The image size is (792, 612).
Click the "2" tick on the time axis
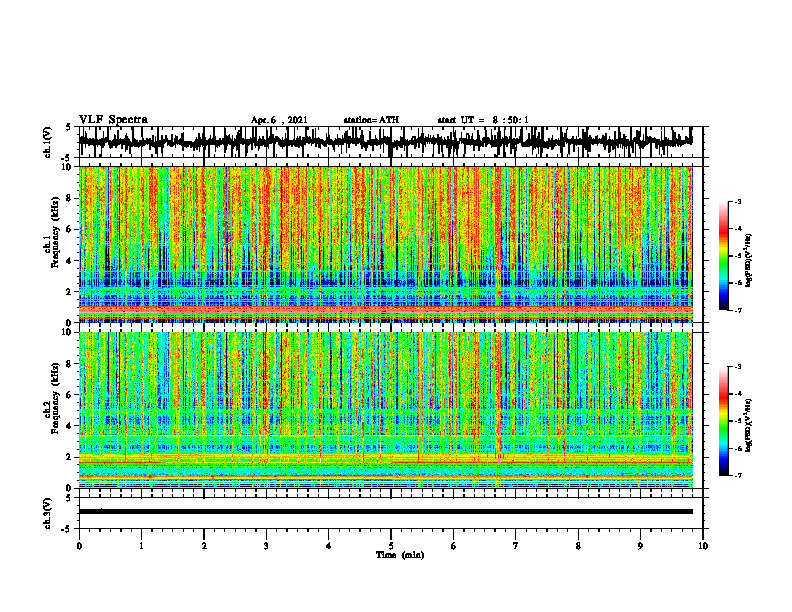click(x=204, y=546)
